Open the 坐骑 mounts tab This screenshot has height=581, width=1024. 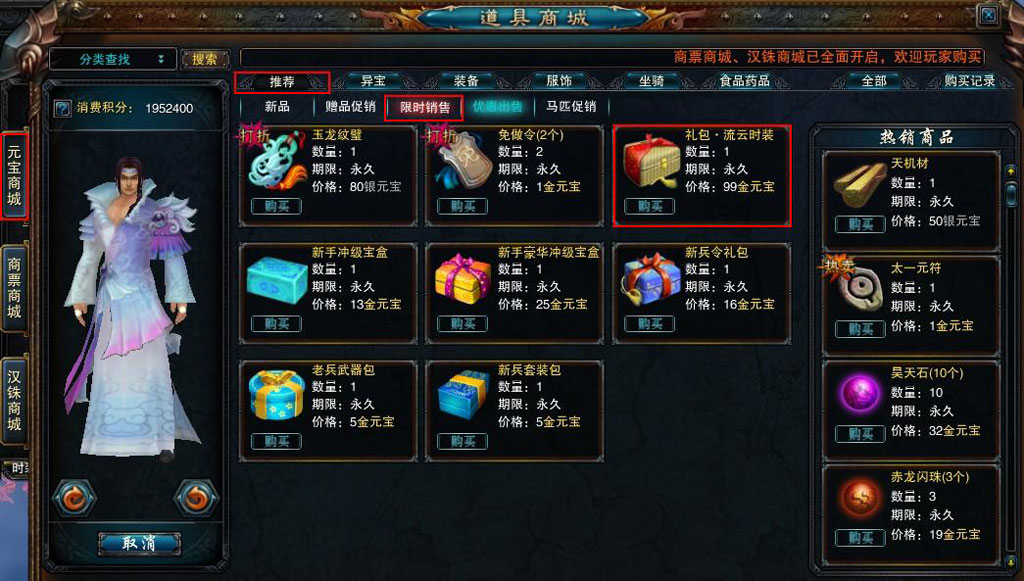(651, 82)
